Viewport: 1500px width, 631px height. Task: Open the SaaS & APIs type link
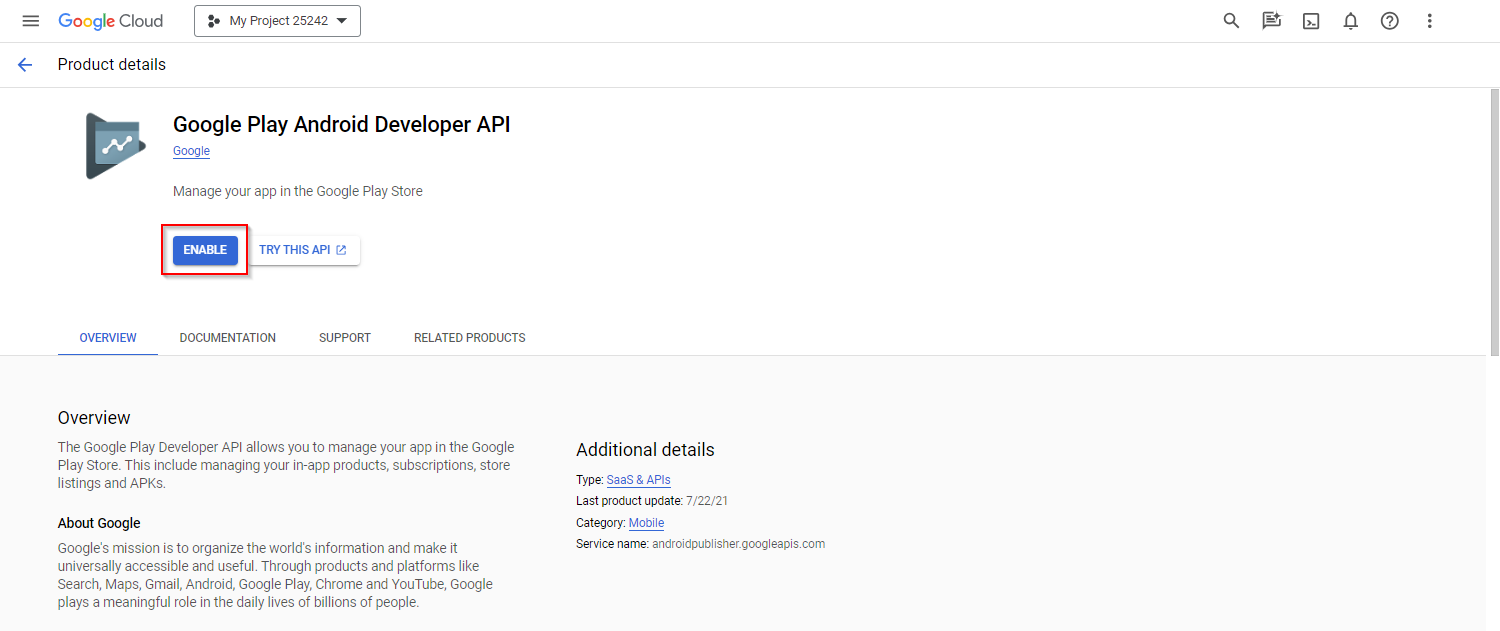click(x=638, y=480)
